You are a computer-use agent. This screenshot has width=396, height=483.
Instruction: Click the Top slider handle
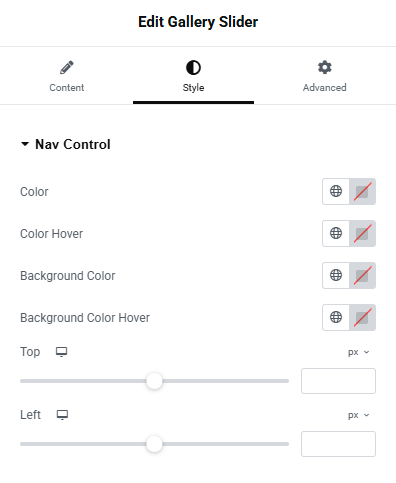click(x=154, y=381)
